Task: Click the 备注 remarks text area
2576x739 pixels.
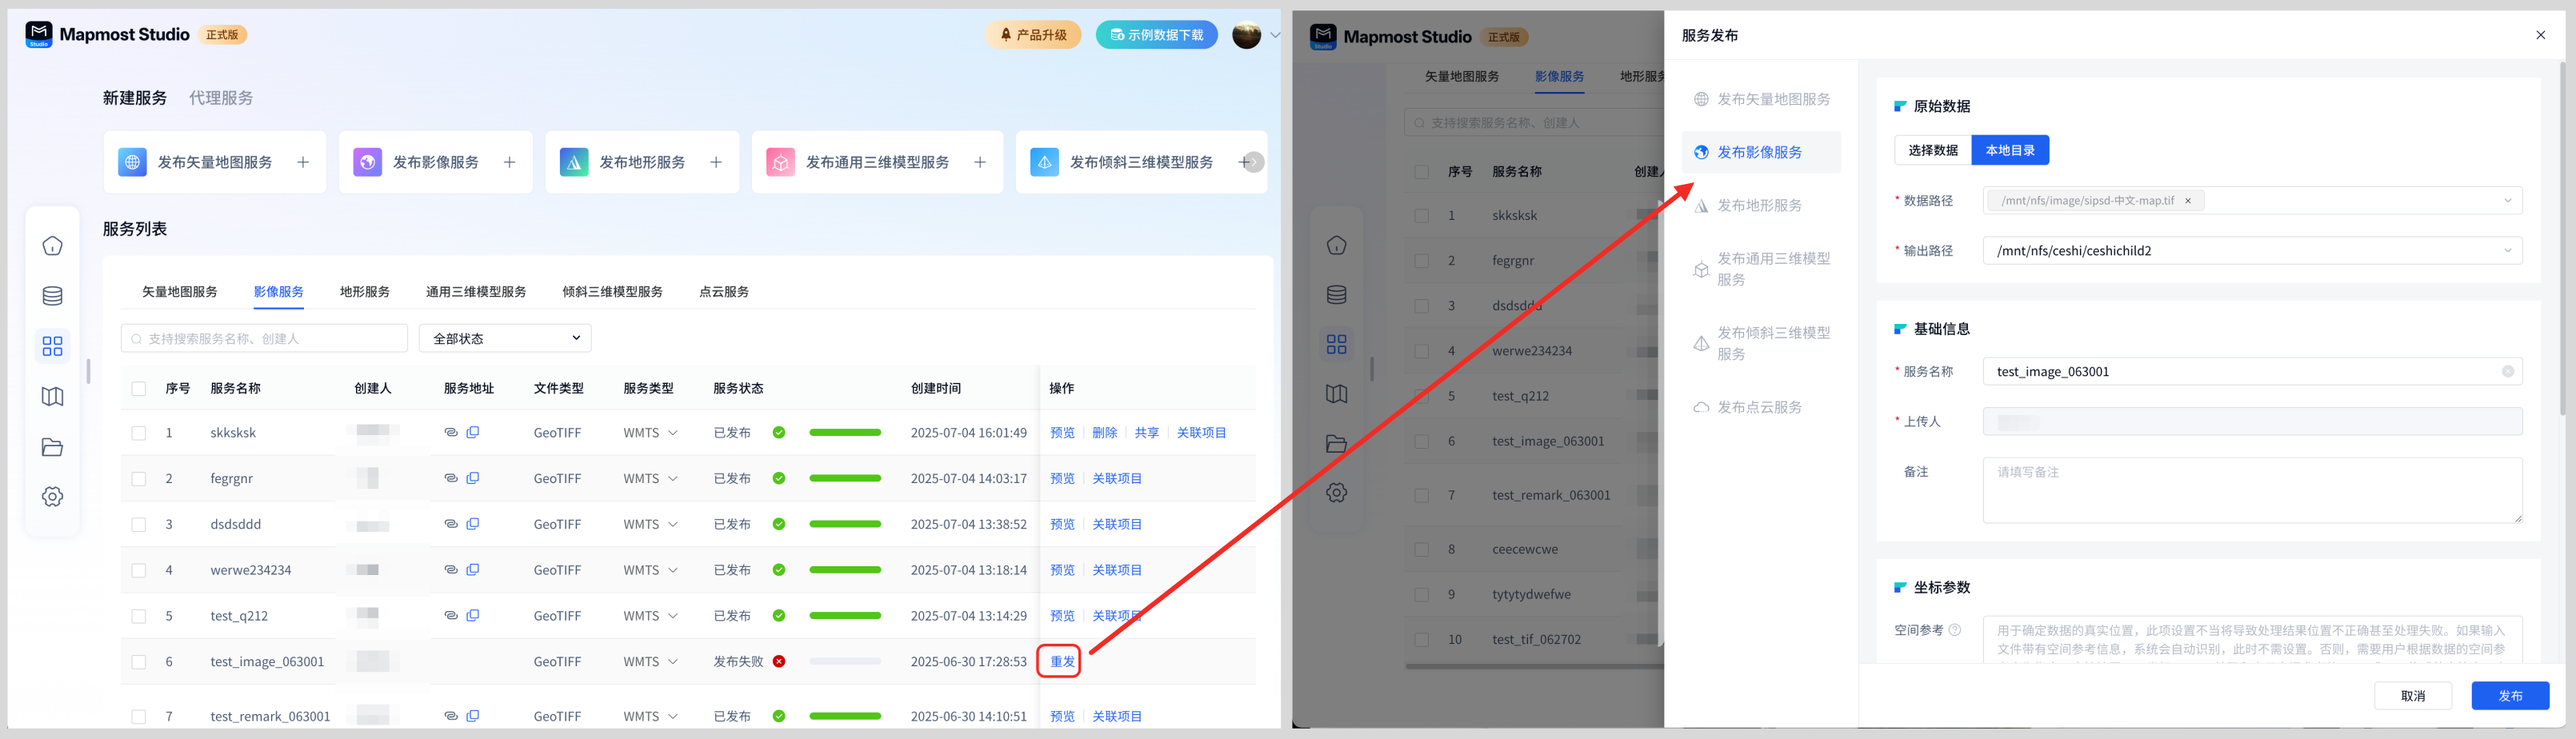Action: point(2251,490)
